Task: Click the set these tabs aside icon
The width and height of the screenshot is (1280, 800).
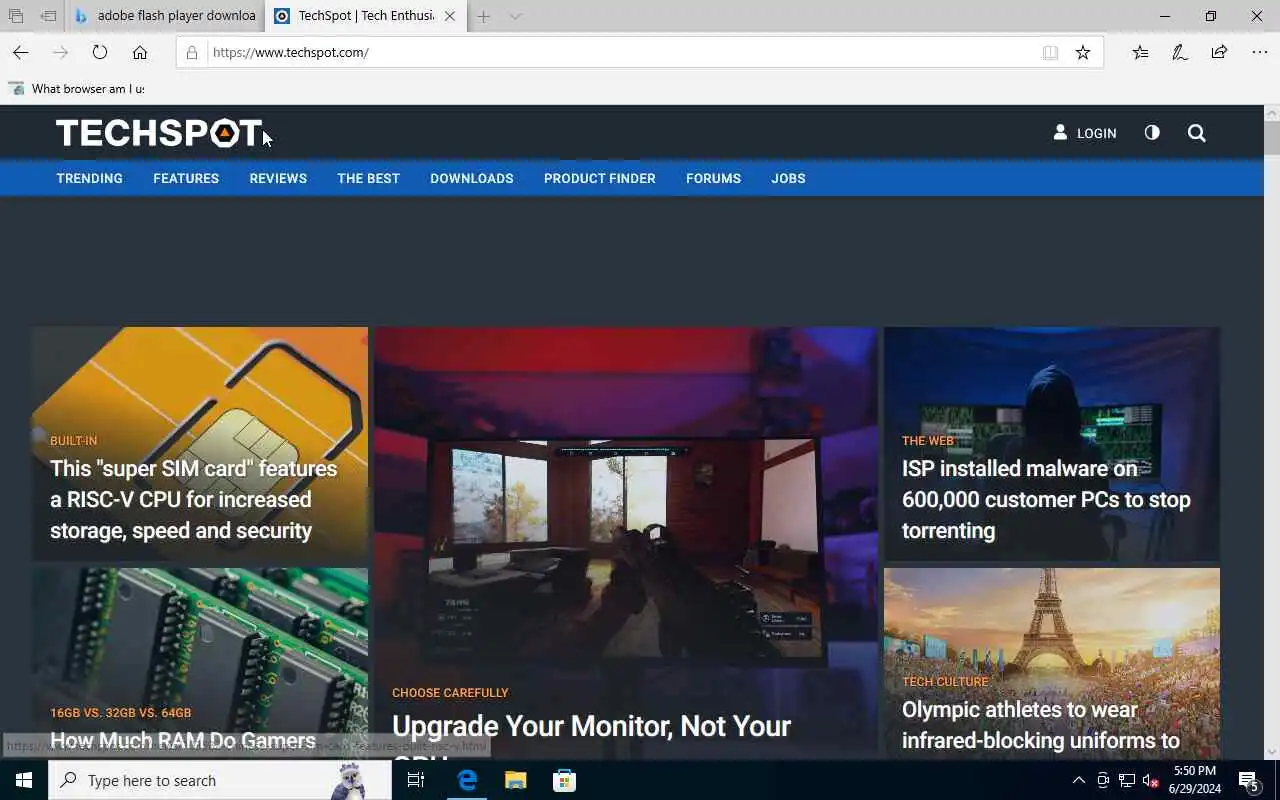Action: click(48, 16)
